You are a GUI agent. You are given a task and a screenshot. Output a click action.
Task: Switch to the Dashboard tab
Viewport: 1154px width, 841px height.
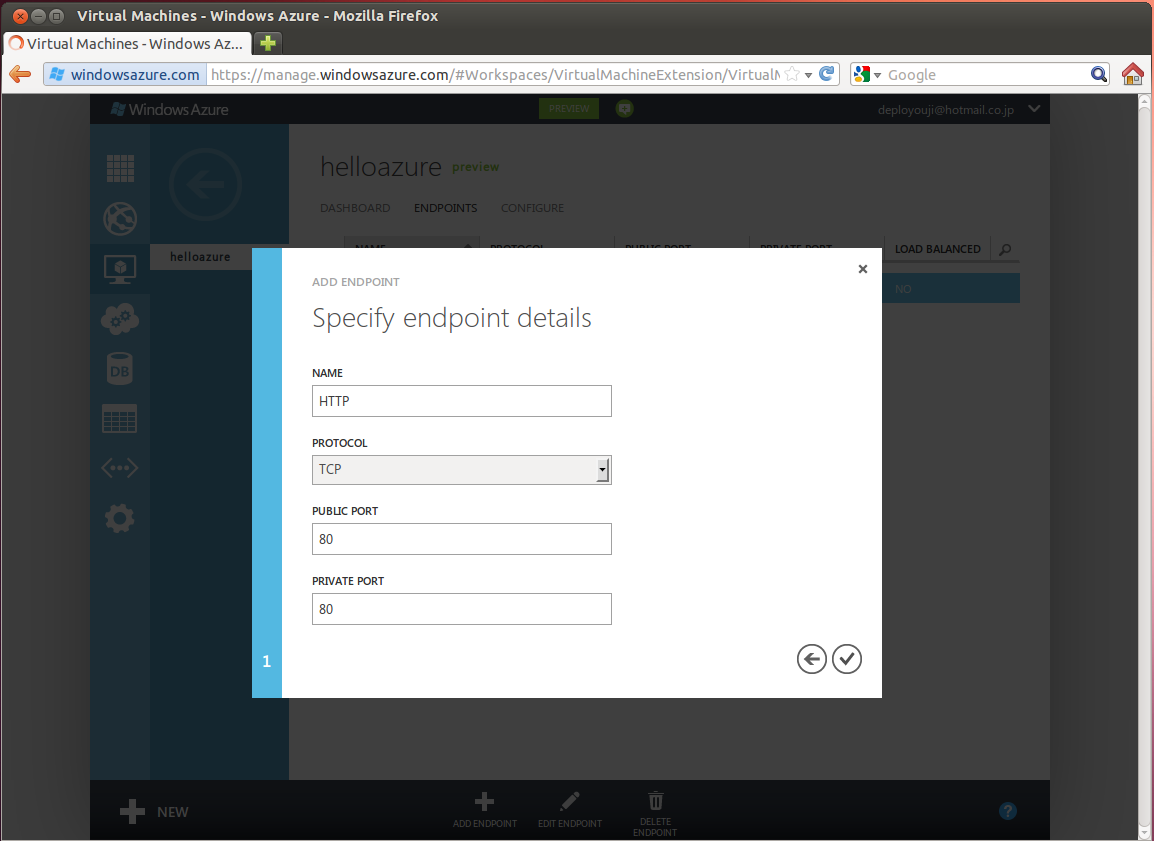pos(355,208)
